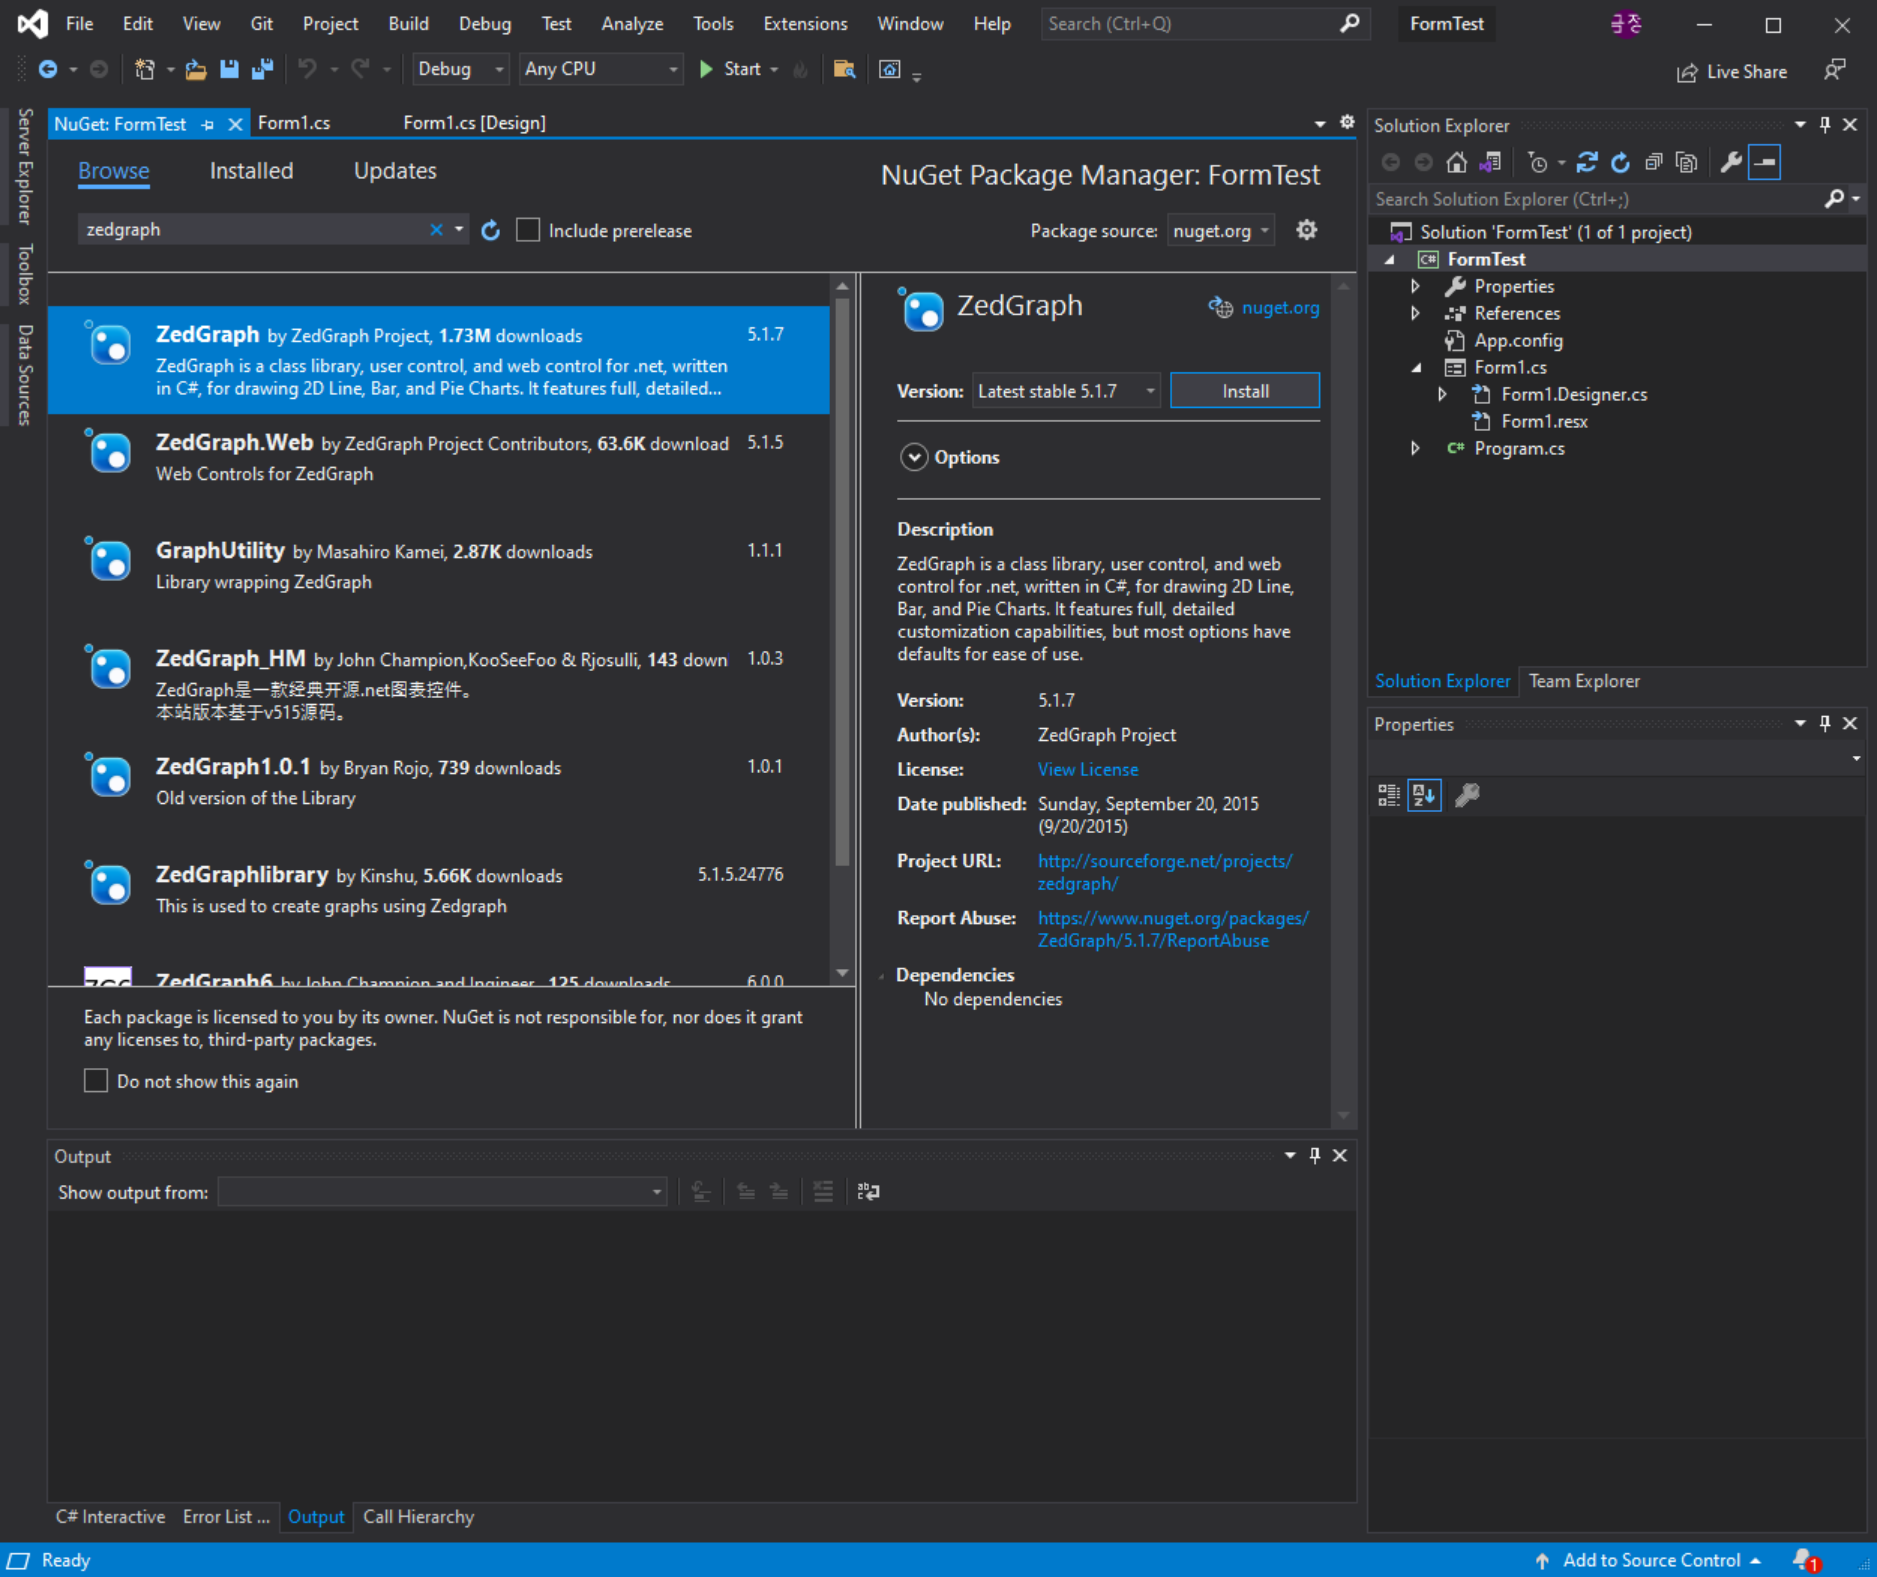Open the Toolbox side panel
The height and width of the screenshot is (1577, 1877).
pyautogui.click(x=25, y=273)
